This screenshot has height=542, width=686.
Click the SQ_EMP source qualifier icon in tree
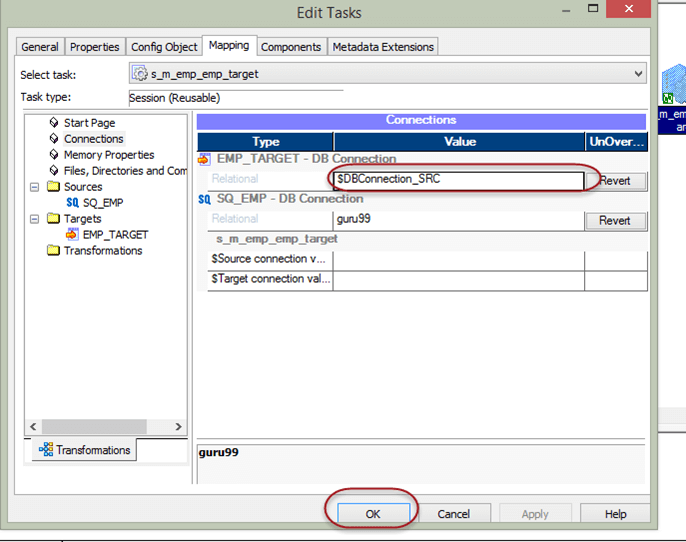click(72, 203)
